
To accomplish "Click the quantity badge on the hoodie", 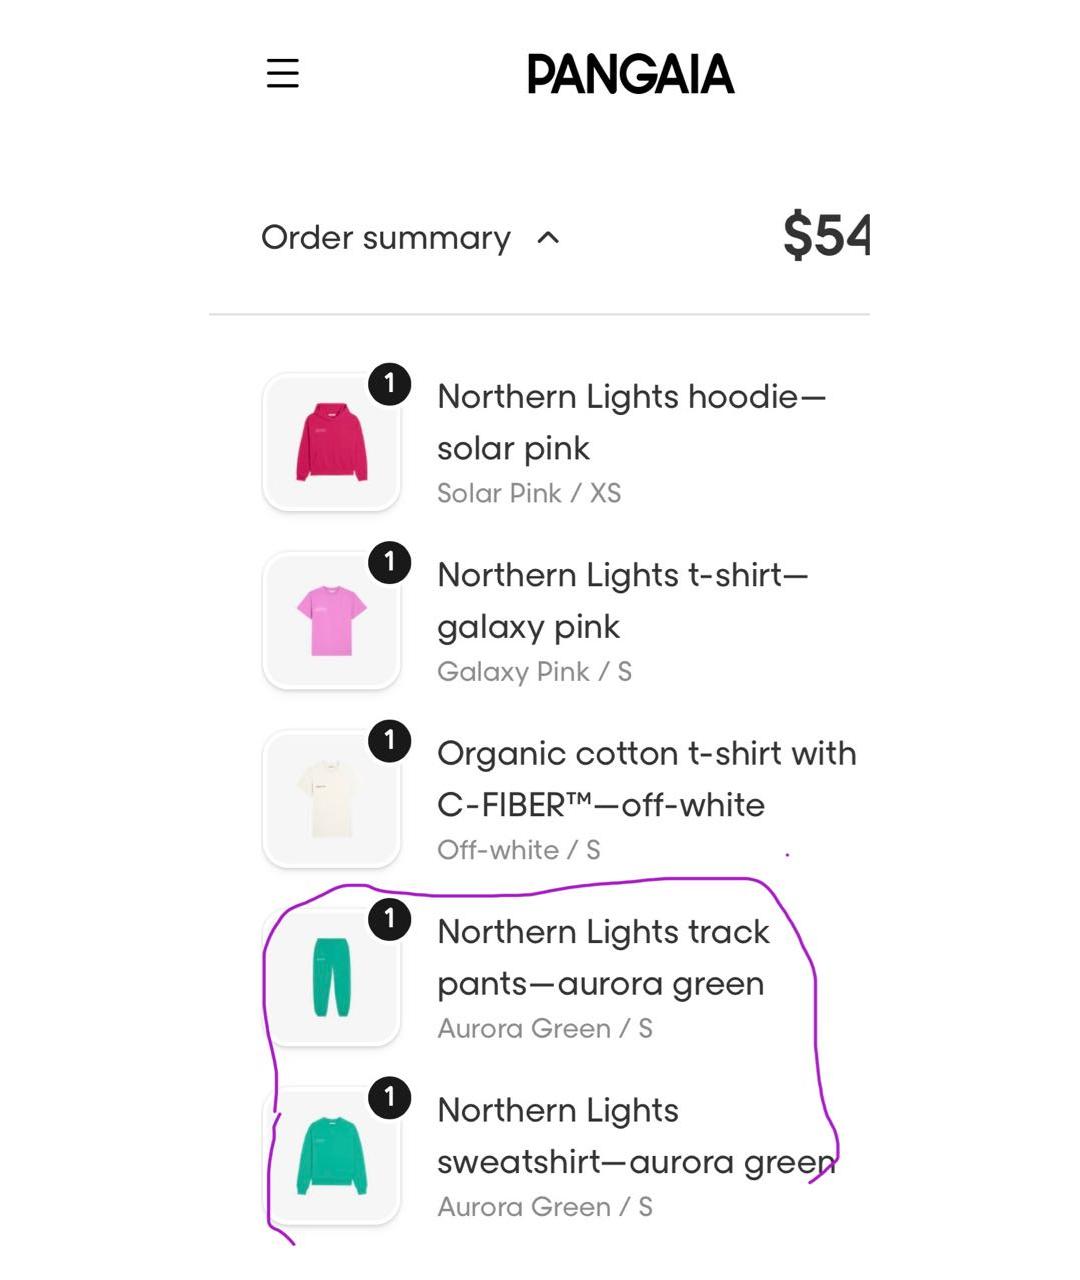I will click(x=389, y=384).
